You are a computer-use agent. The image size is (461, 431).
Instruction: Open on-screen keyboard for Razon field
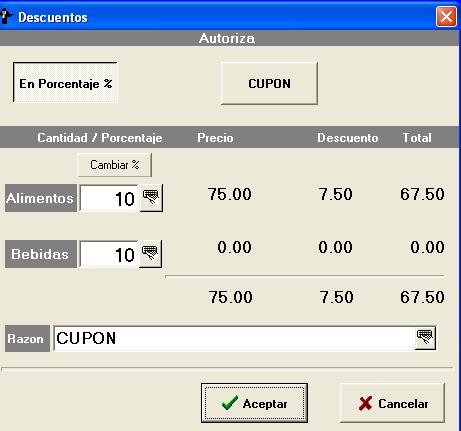(425, 338)
